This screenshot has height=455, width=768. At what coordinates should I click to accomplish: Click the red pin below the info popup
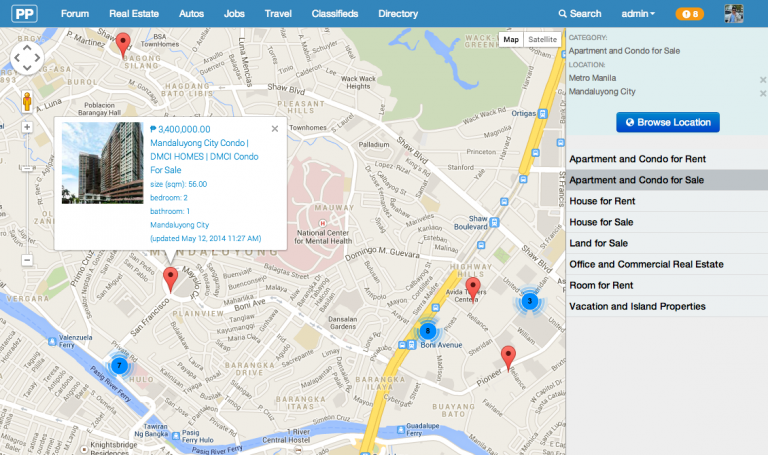(170, 281)
